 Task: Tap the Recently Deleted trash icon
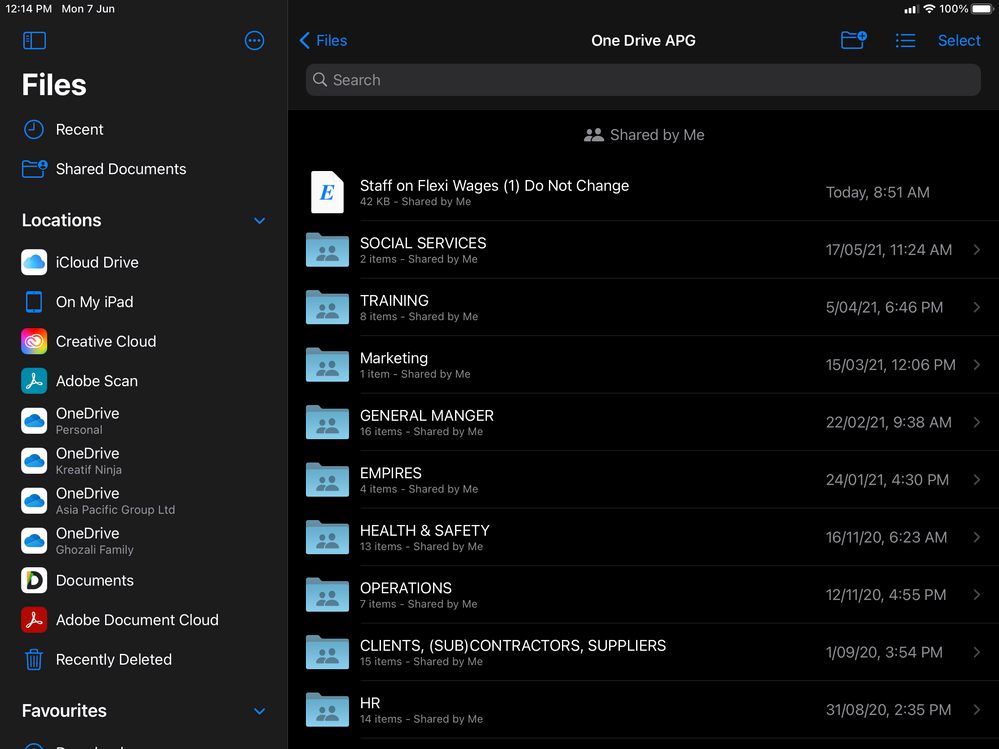point(34,659)
